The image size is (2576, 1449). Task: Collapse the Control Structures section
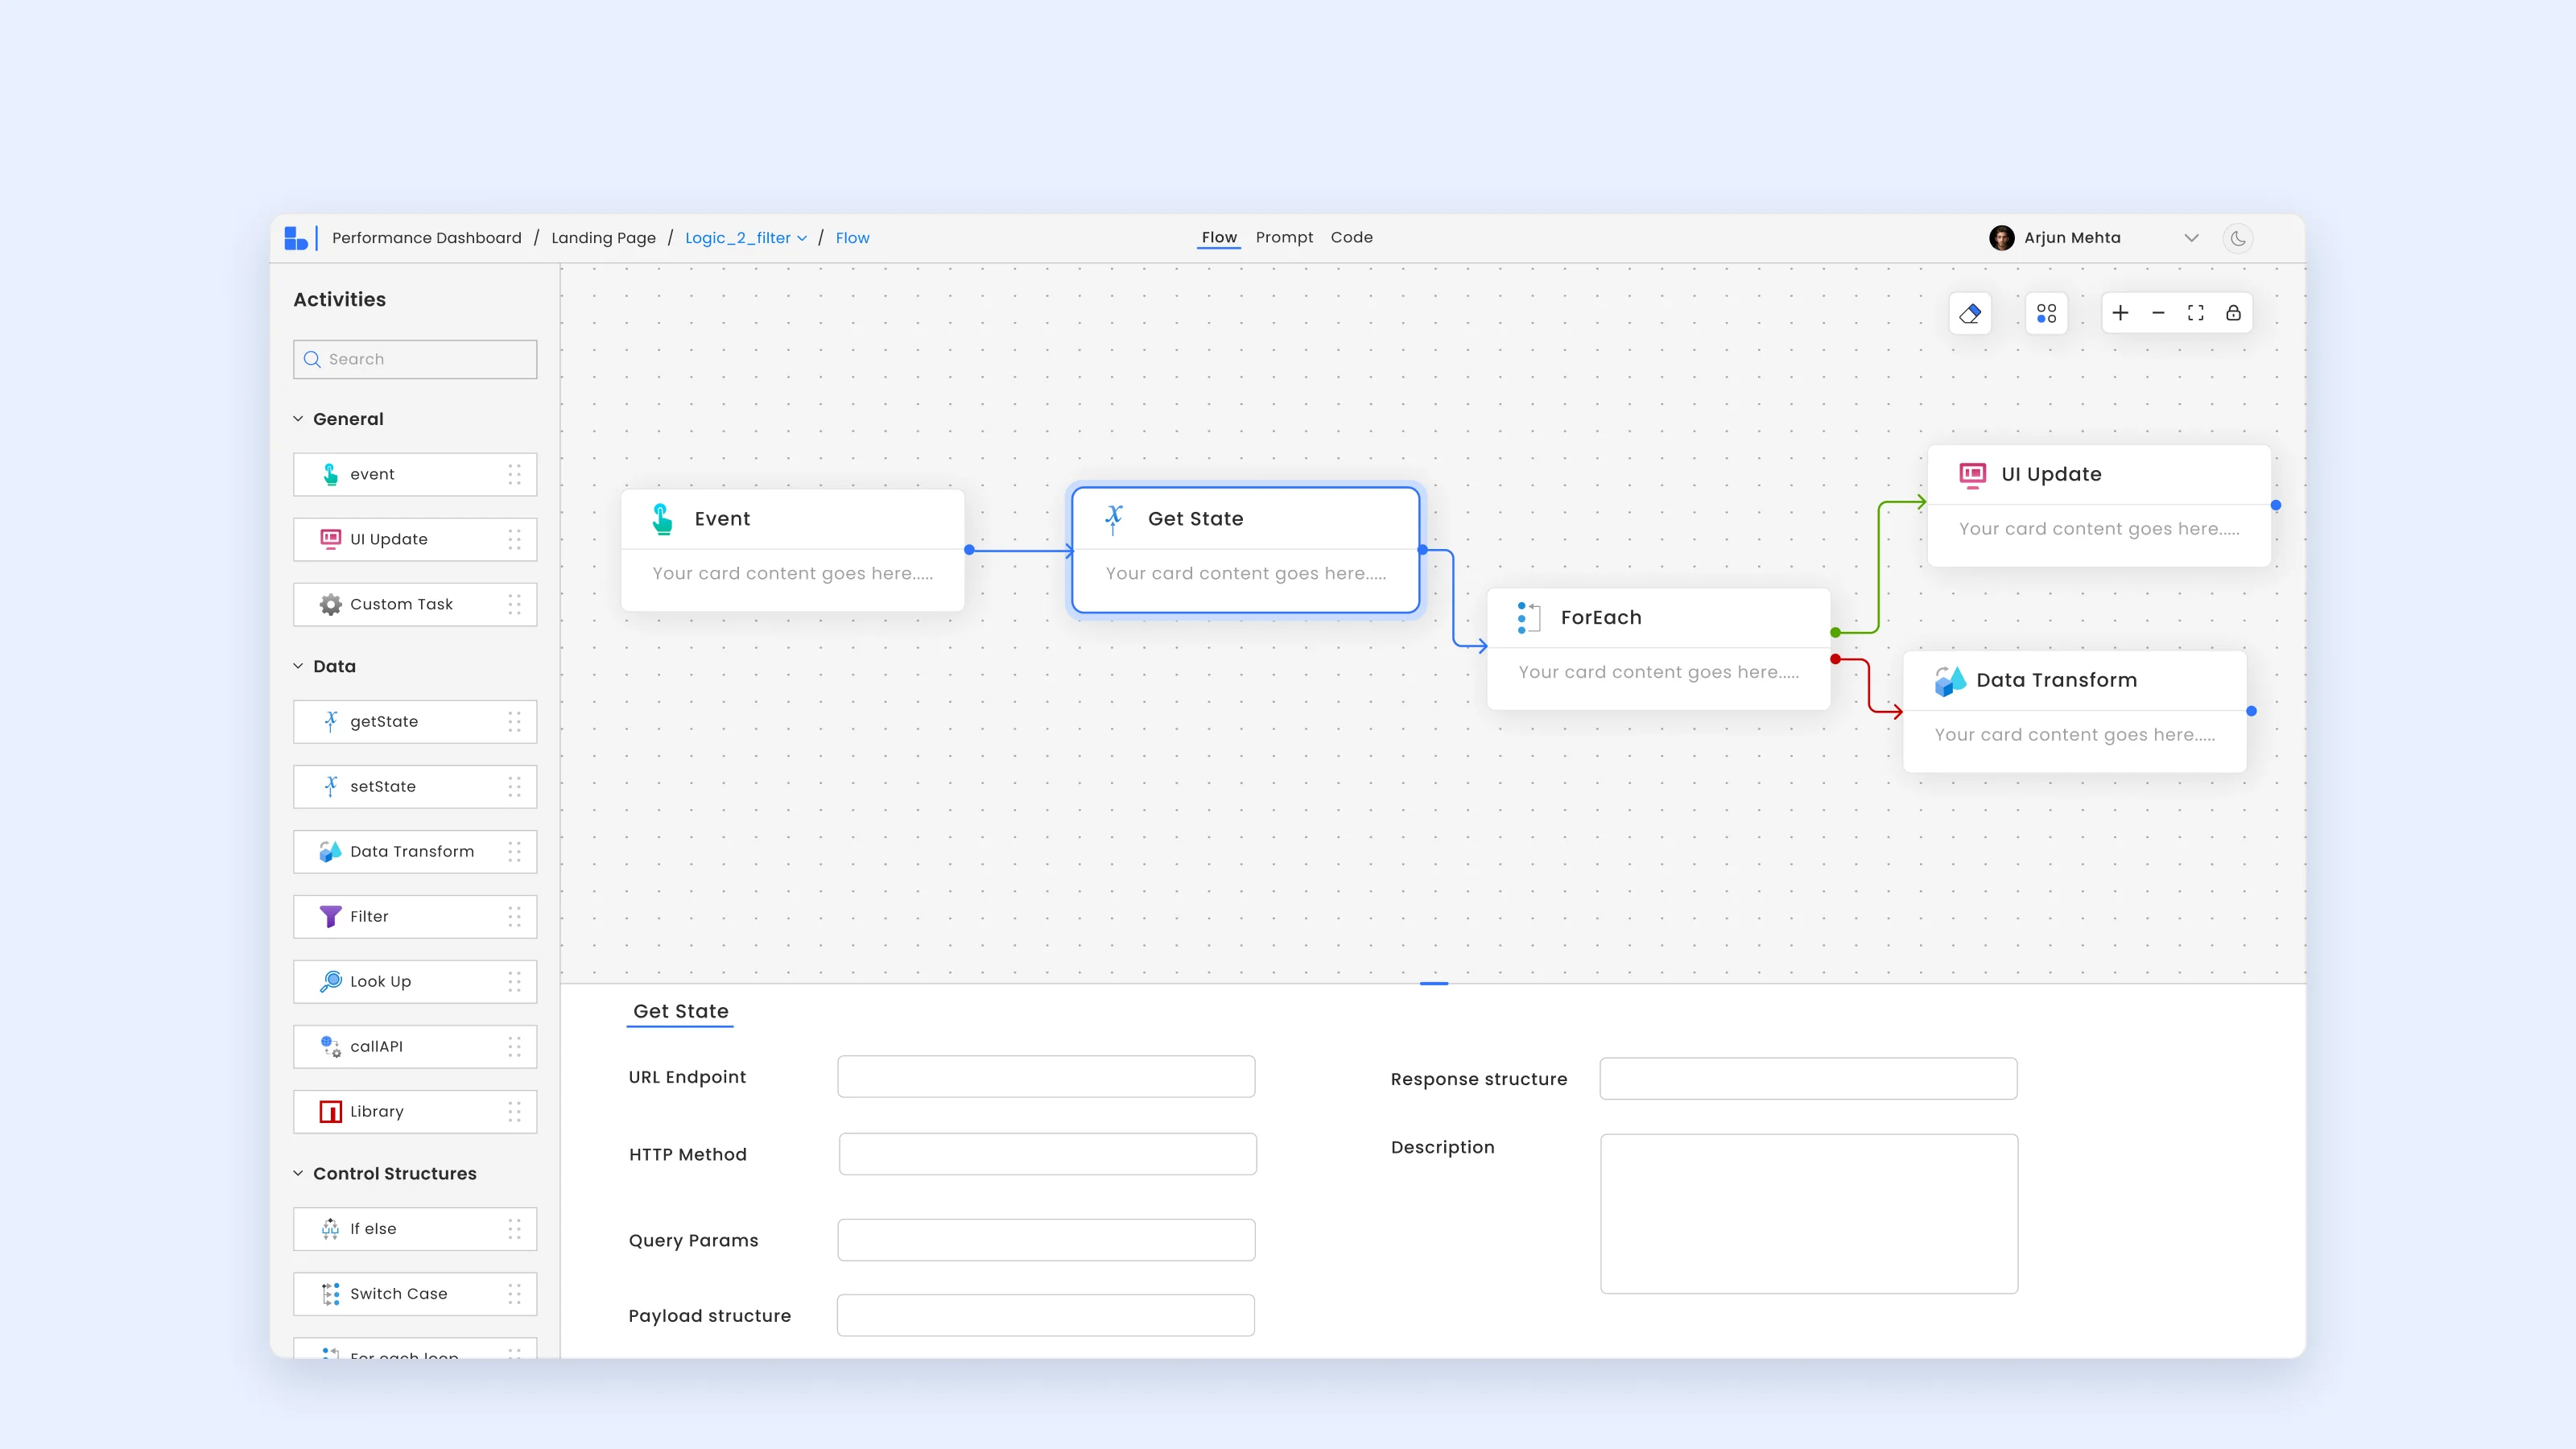(298, 1173)
